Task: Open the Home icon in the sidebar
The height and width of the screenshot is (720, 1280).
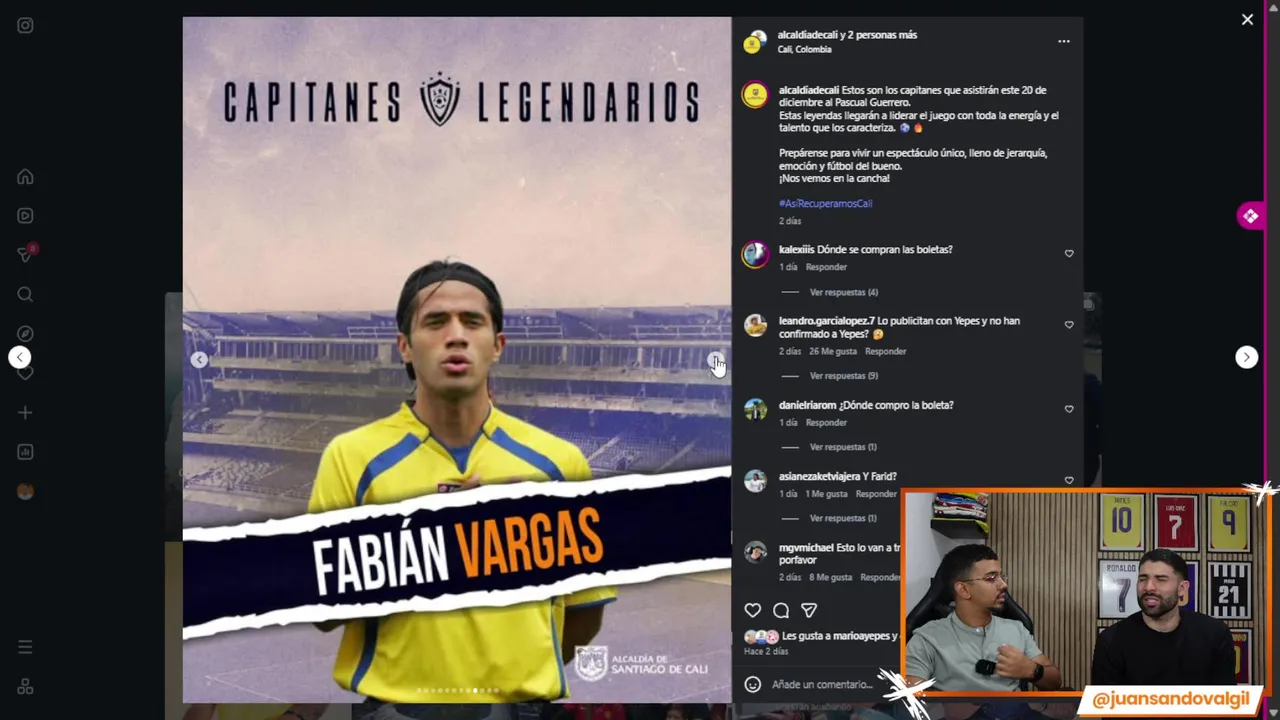Action: tap(25, 177)
